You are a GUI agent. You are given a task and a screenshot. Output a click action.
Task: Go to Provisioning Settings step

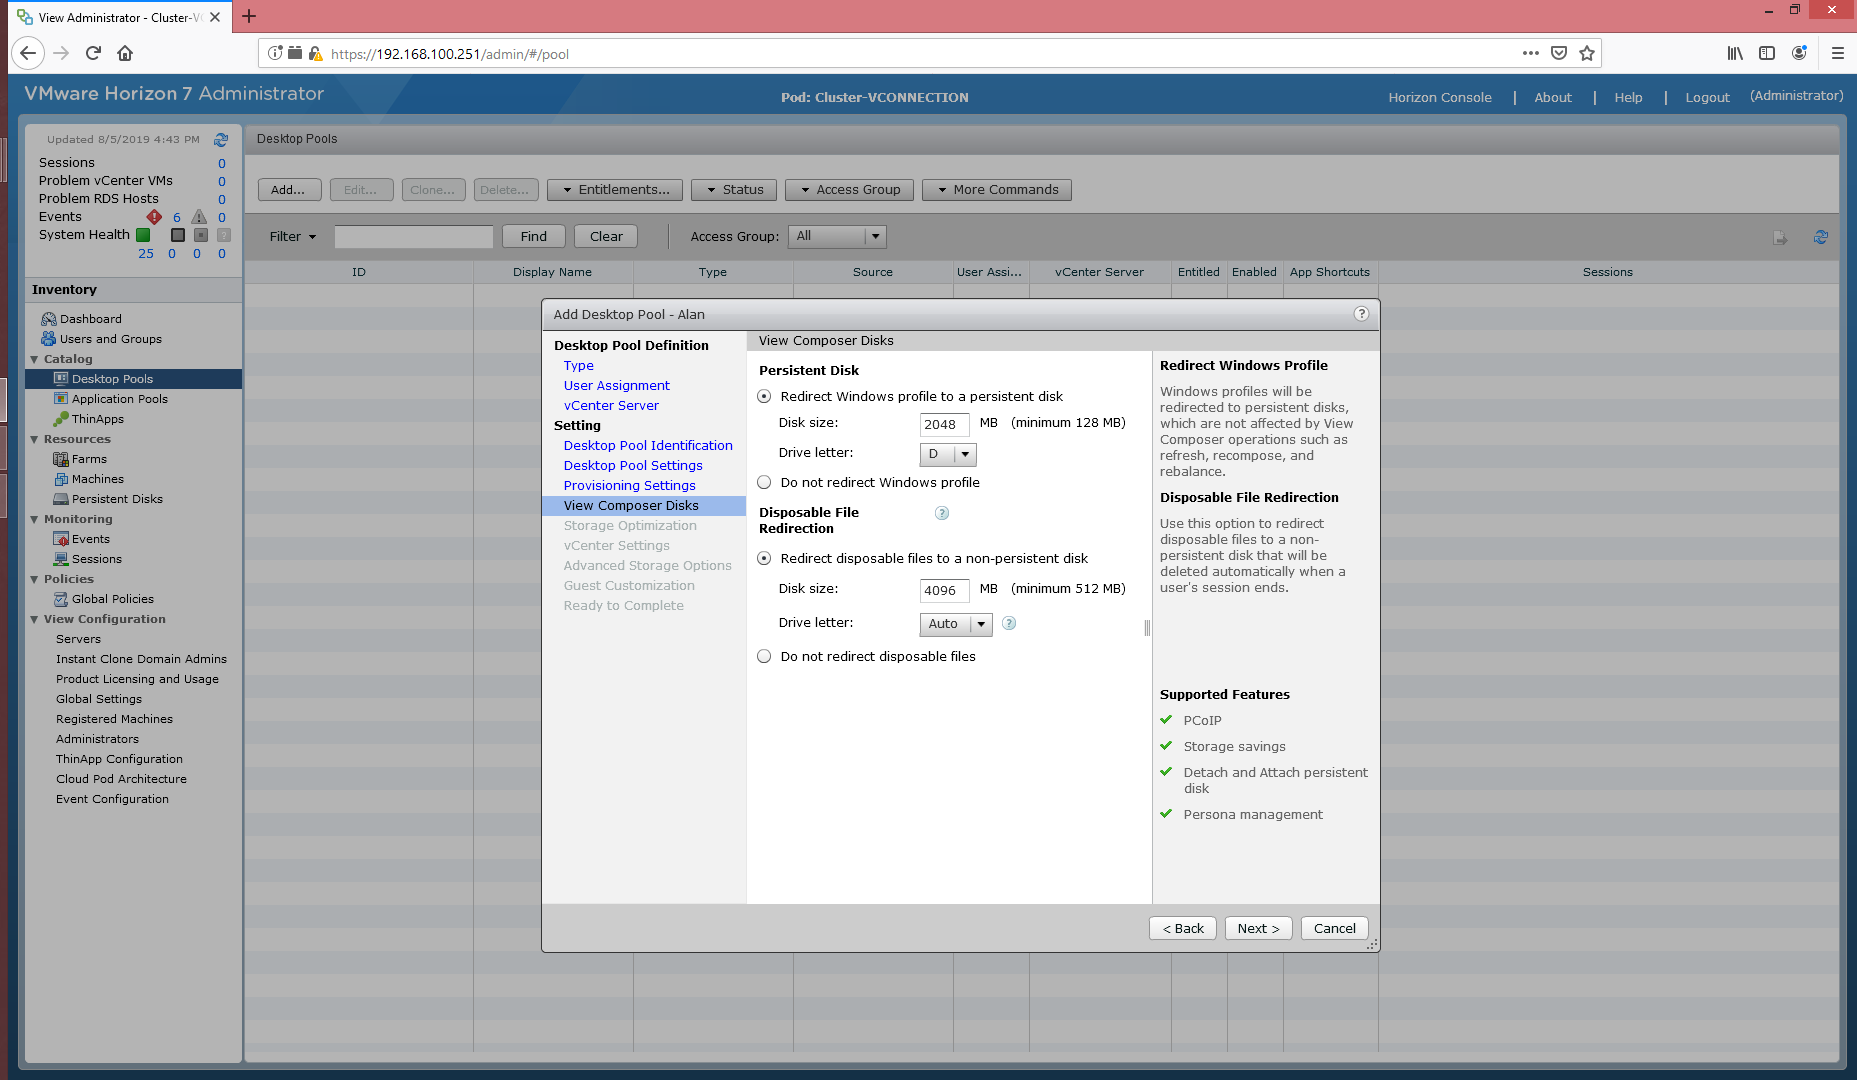click(x=629, y=486)
